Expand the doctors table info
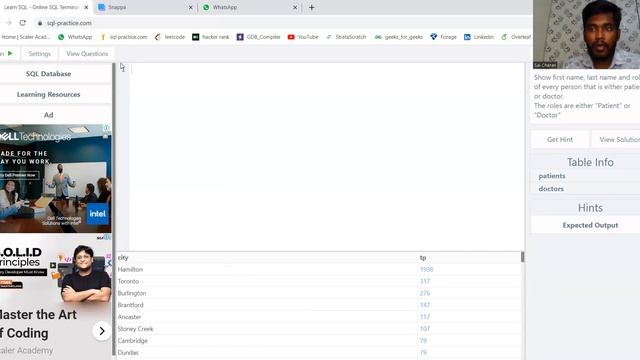 551,189
